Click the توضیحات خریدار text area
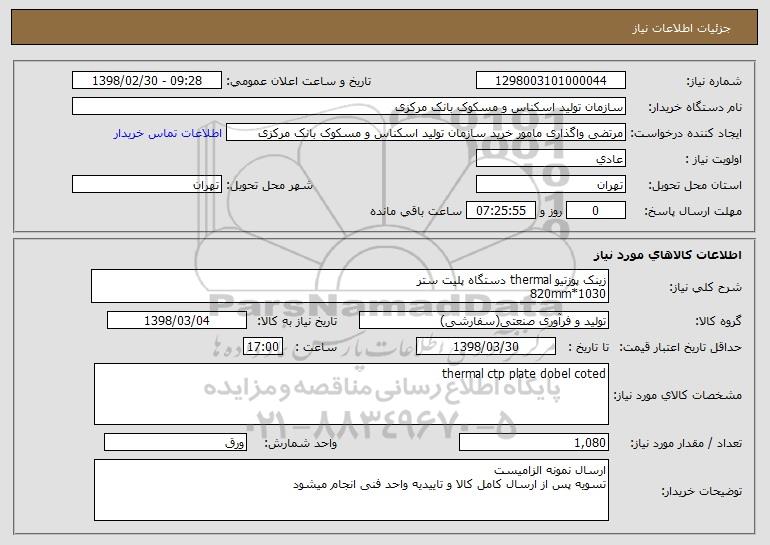The height and width of the screenshot is (545, 770). [351, 490]
